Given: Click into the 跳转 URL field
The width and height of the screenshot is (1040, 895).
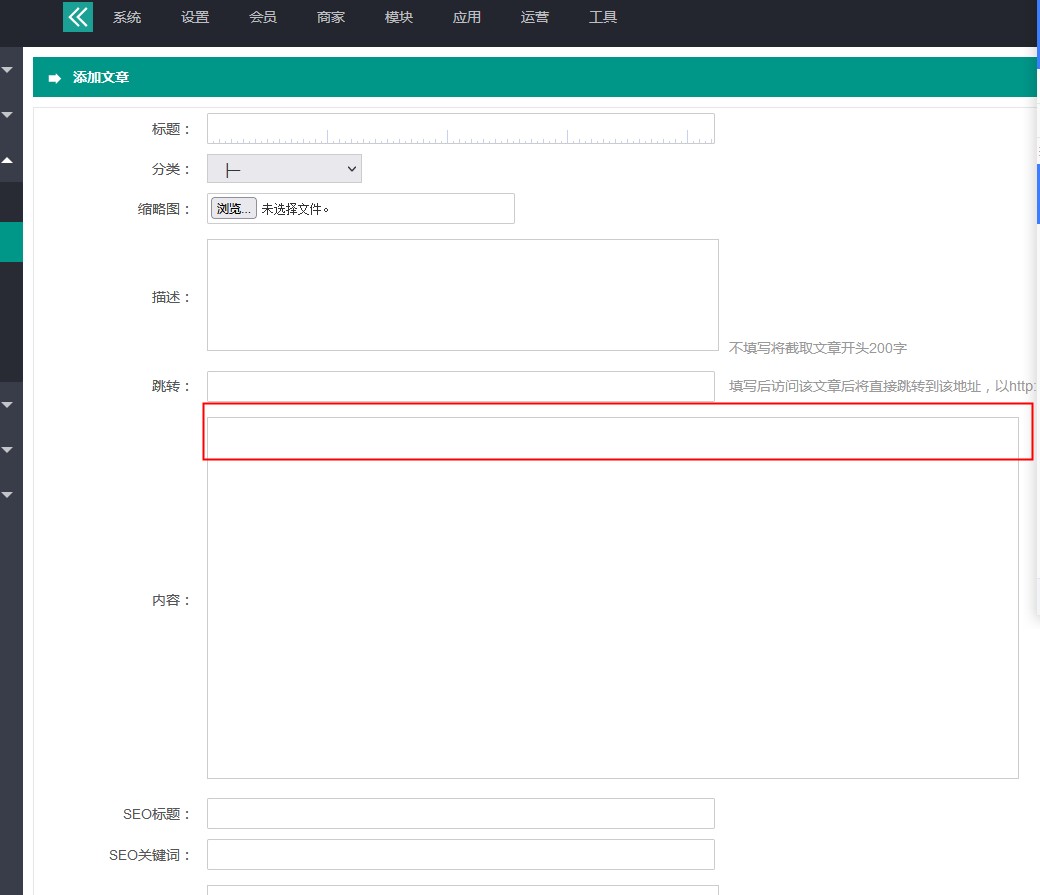Looking at the screenshot, I should [461, 386].
